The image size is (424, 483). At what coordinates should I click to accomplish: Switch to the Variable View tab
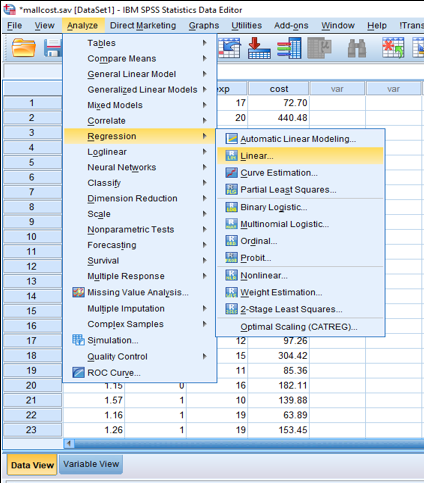pyautogui.click(x=91, y=464)
